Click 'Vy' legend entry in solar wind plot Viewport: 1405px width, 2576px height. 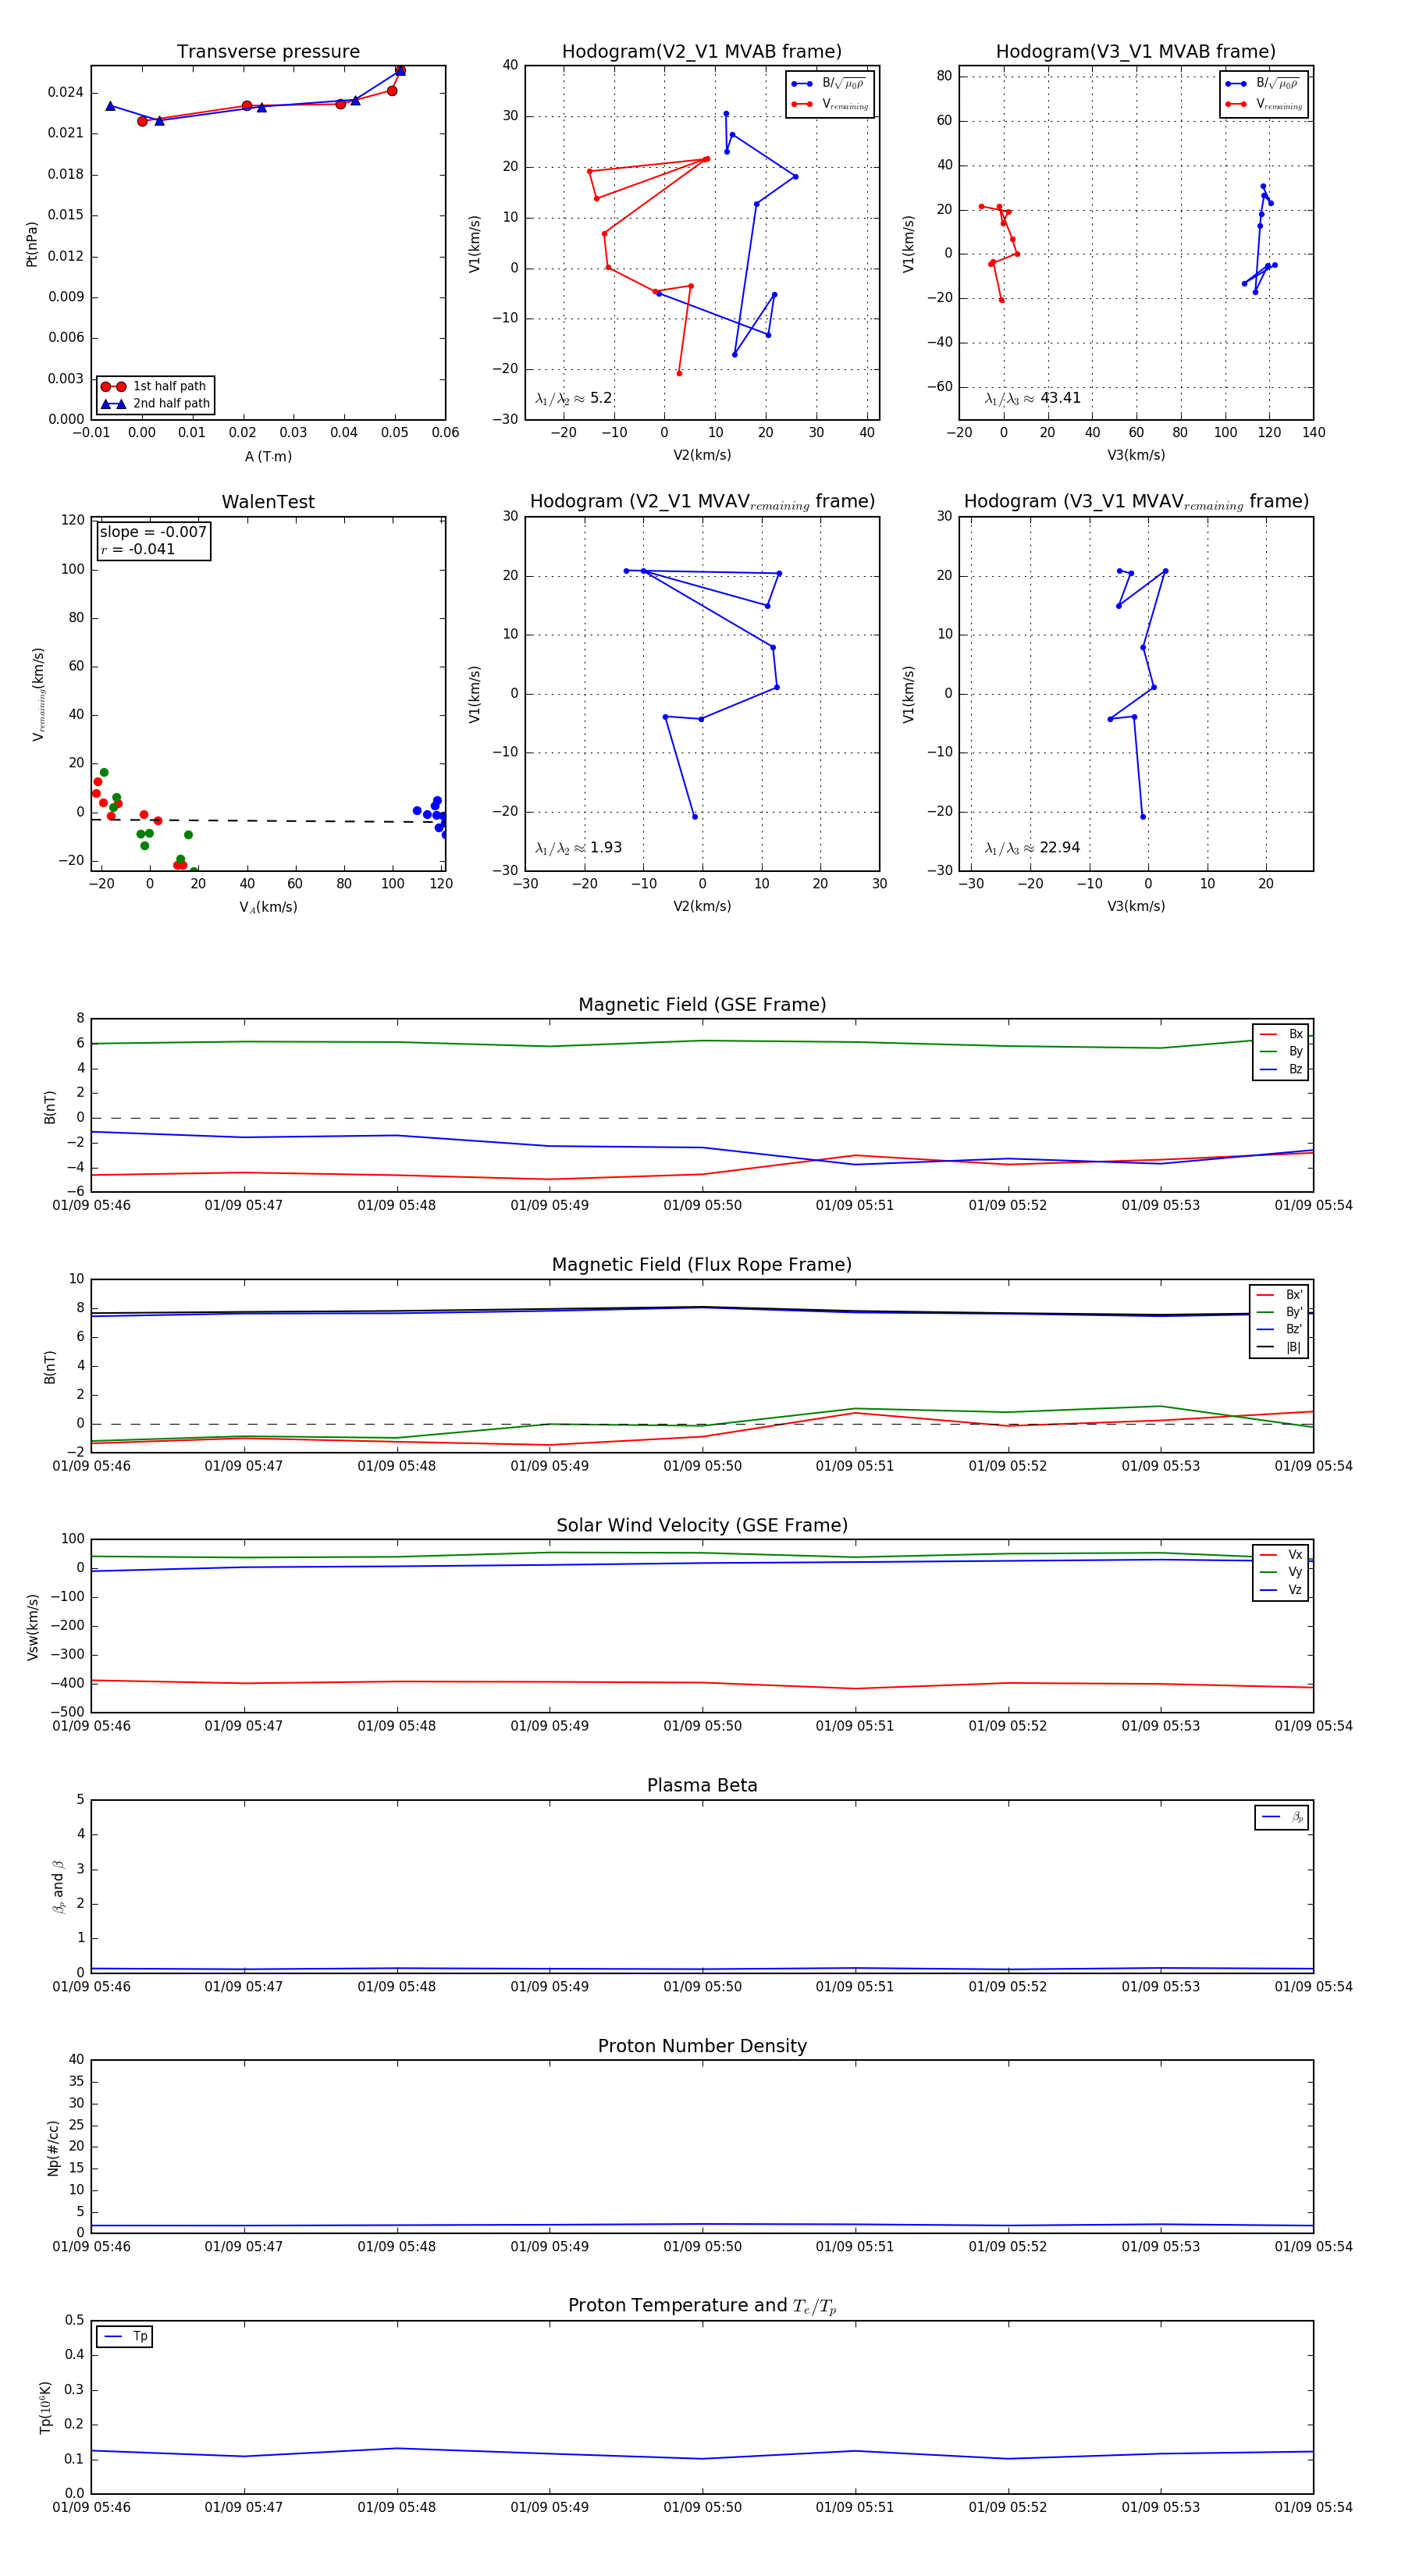coord(1281,1572)
